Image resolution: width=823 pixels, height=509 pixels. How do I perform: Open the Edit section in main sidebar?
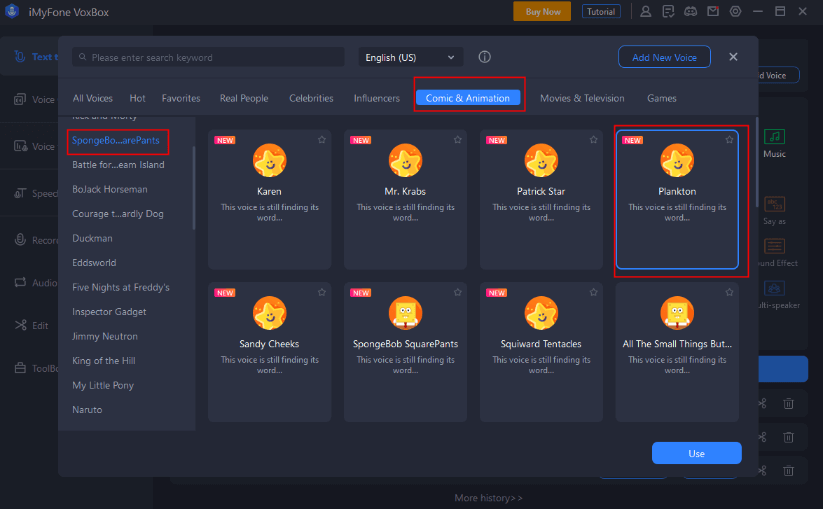coord(31,325)
